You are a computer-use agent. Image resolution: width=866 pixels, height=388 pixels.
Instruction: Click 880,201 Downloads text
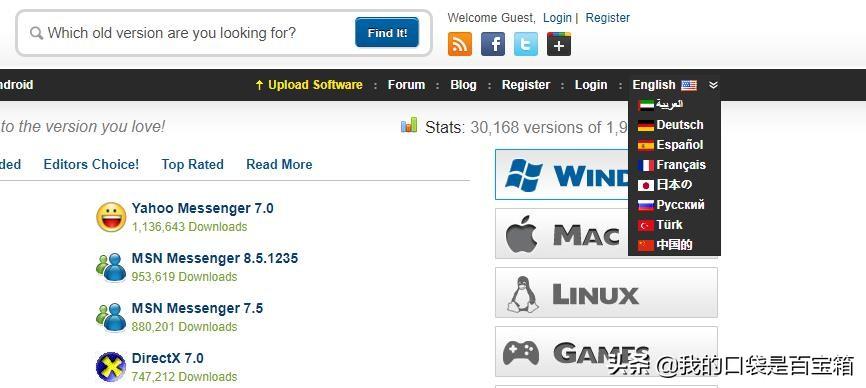tap(184, 327)
